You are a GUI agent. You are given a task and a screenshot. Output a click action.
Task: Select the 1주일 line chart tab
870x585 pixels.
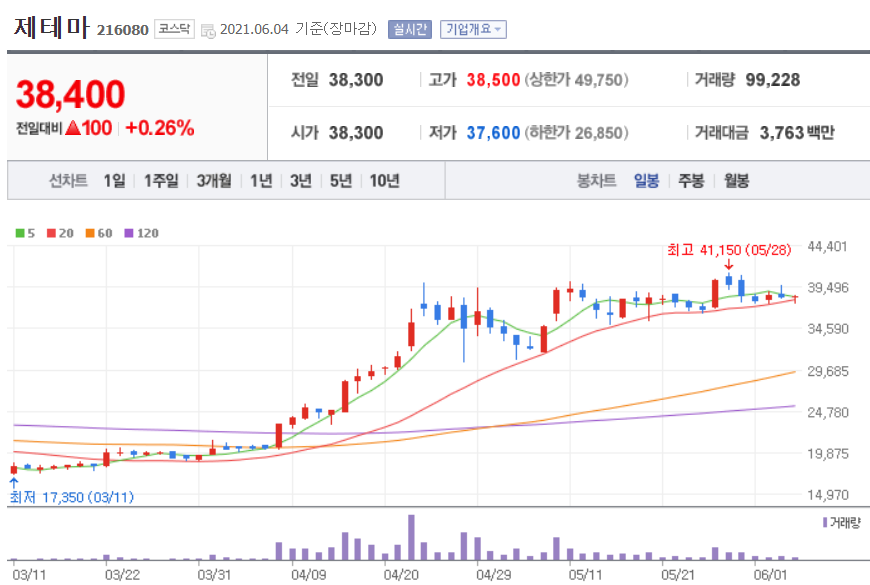point(161,180)
